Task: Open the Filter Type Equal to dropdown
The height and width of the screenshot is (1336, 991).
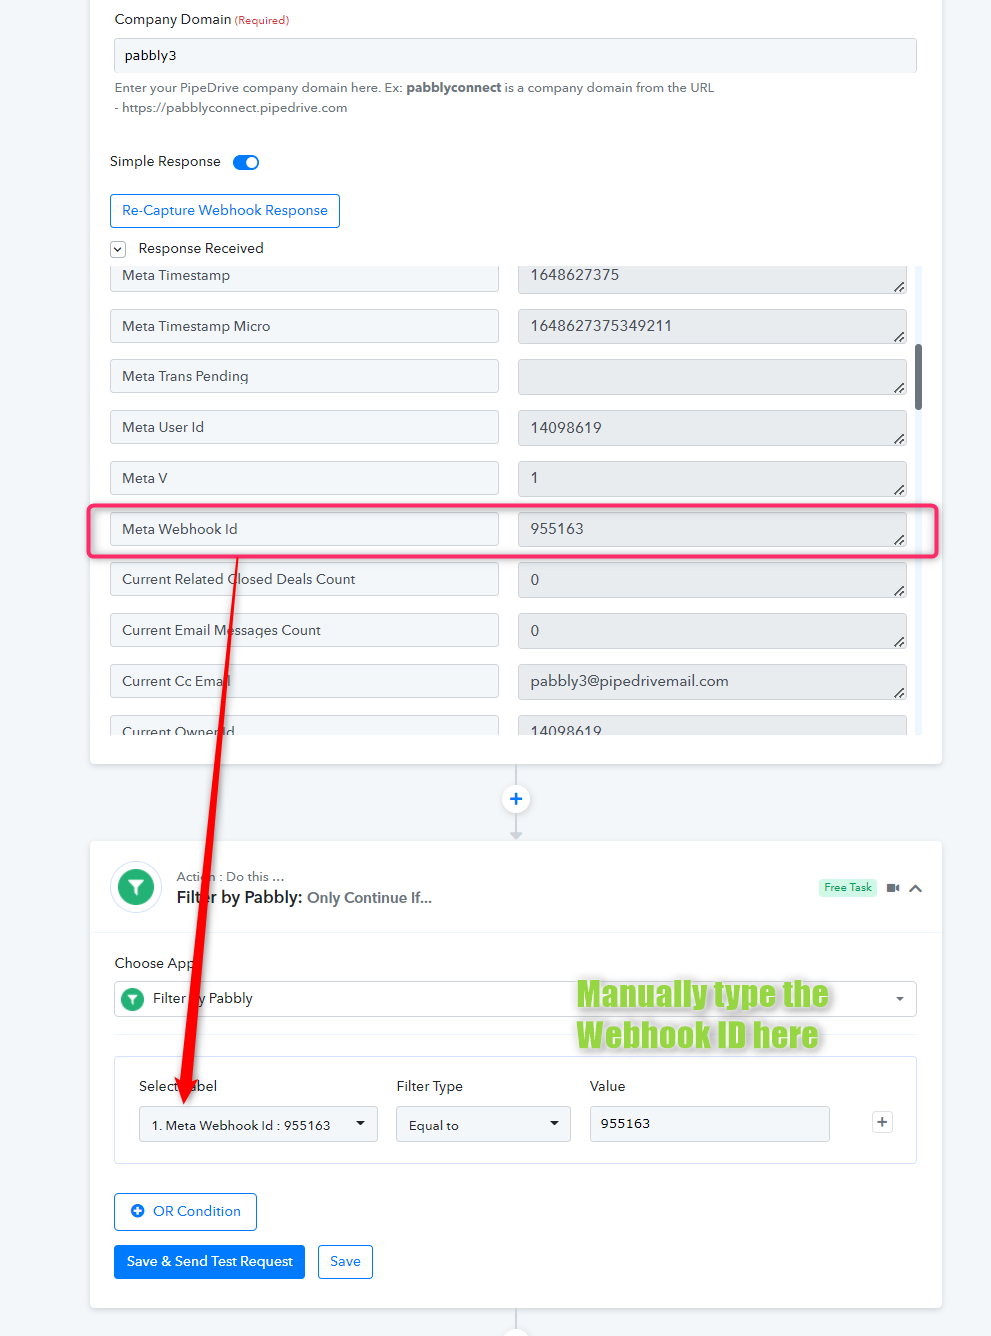Action: click(483, 1124)
